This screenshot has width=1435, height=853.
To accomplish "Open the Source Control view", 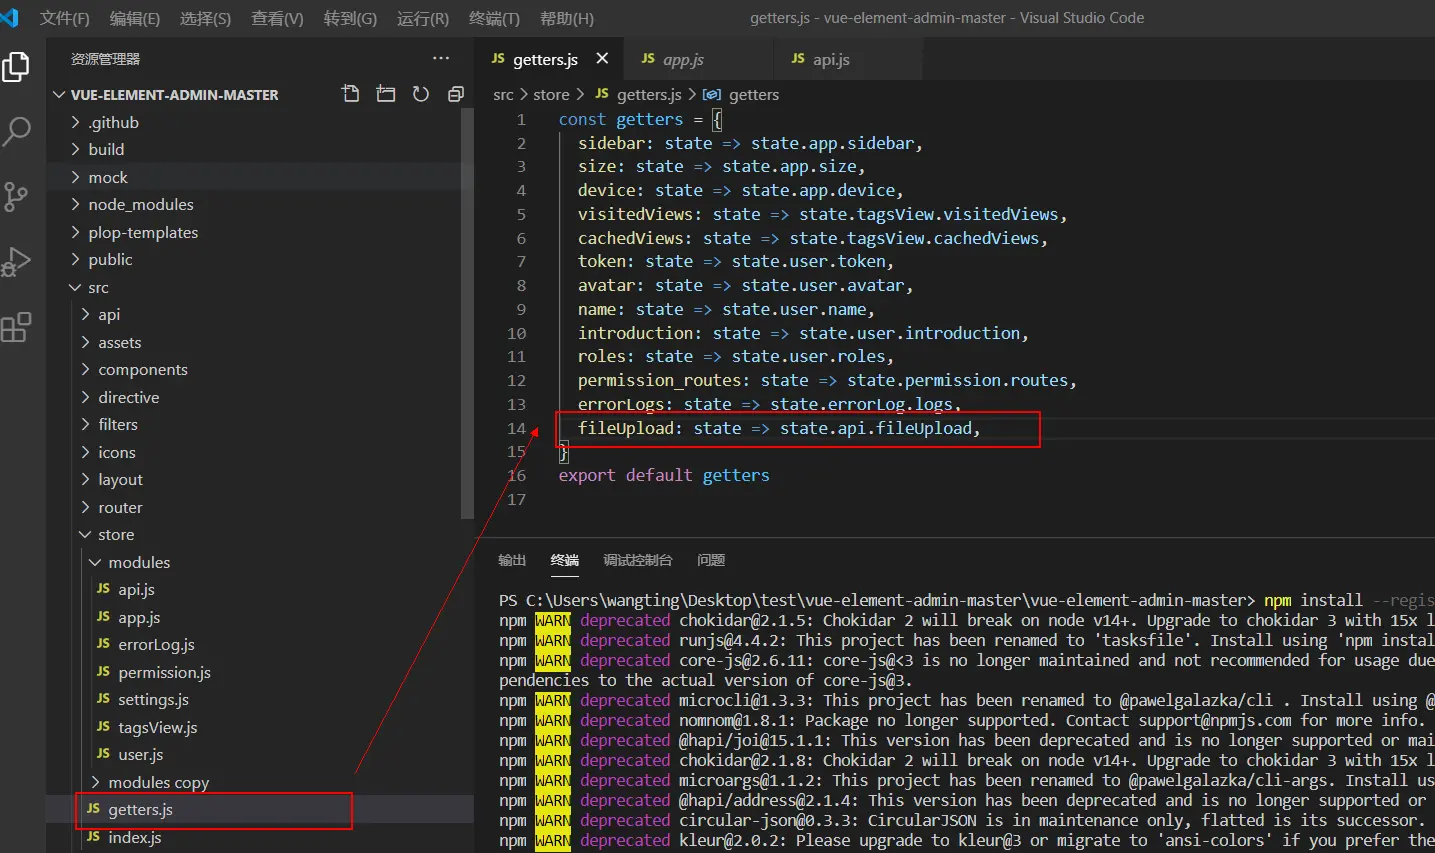I will click(17, 196).
